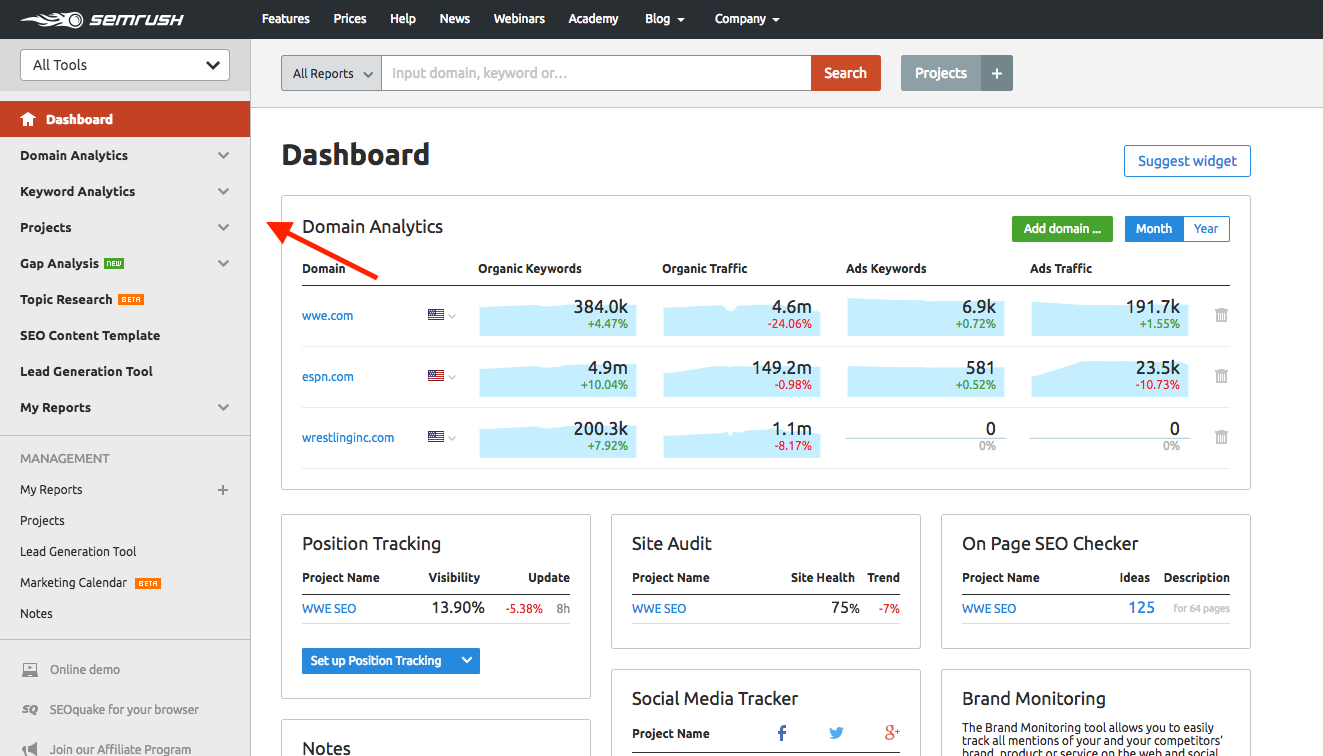Viewport: 1323px width, 756px height.
Task: Click the 125 ideas link
Action: 1141,607
